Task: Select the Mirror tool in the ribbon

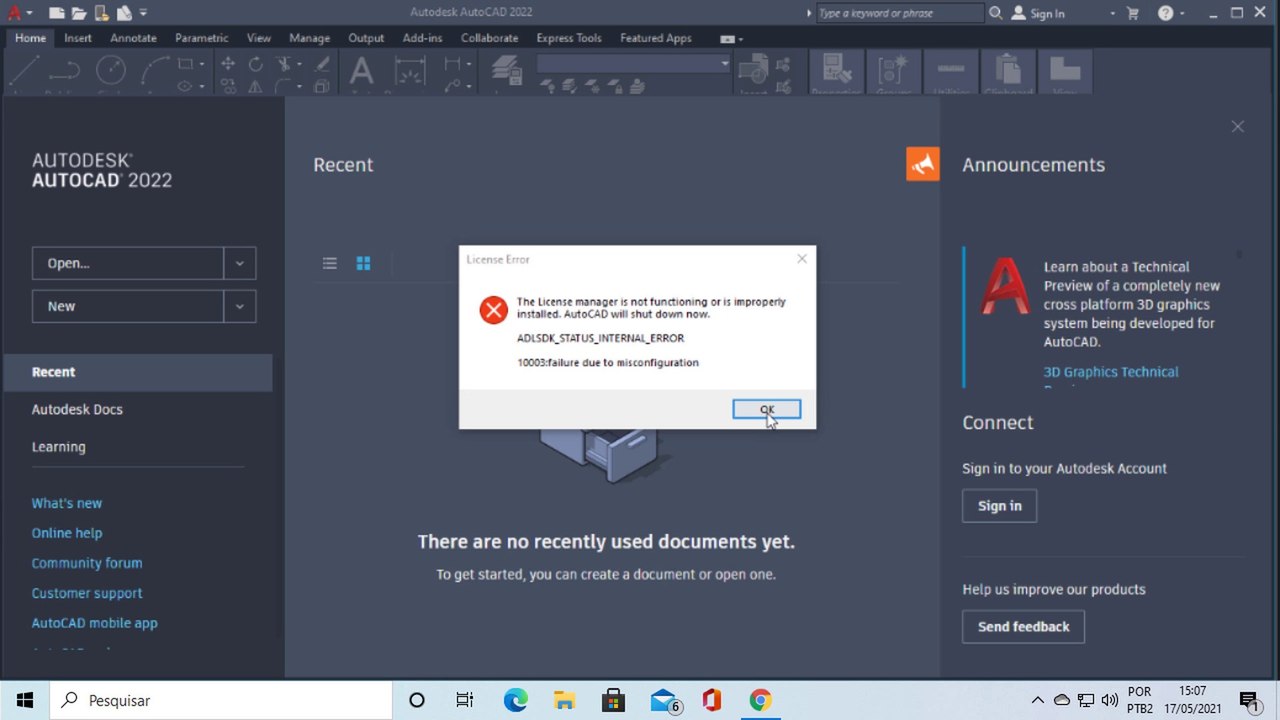Action: tap(256, 86)
